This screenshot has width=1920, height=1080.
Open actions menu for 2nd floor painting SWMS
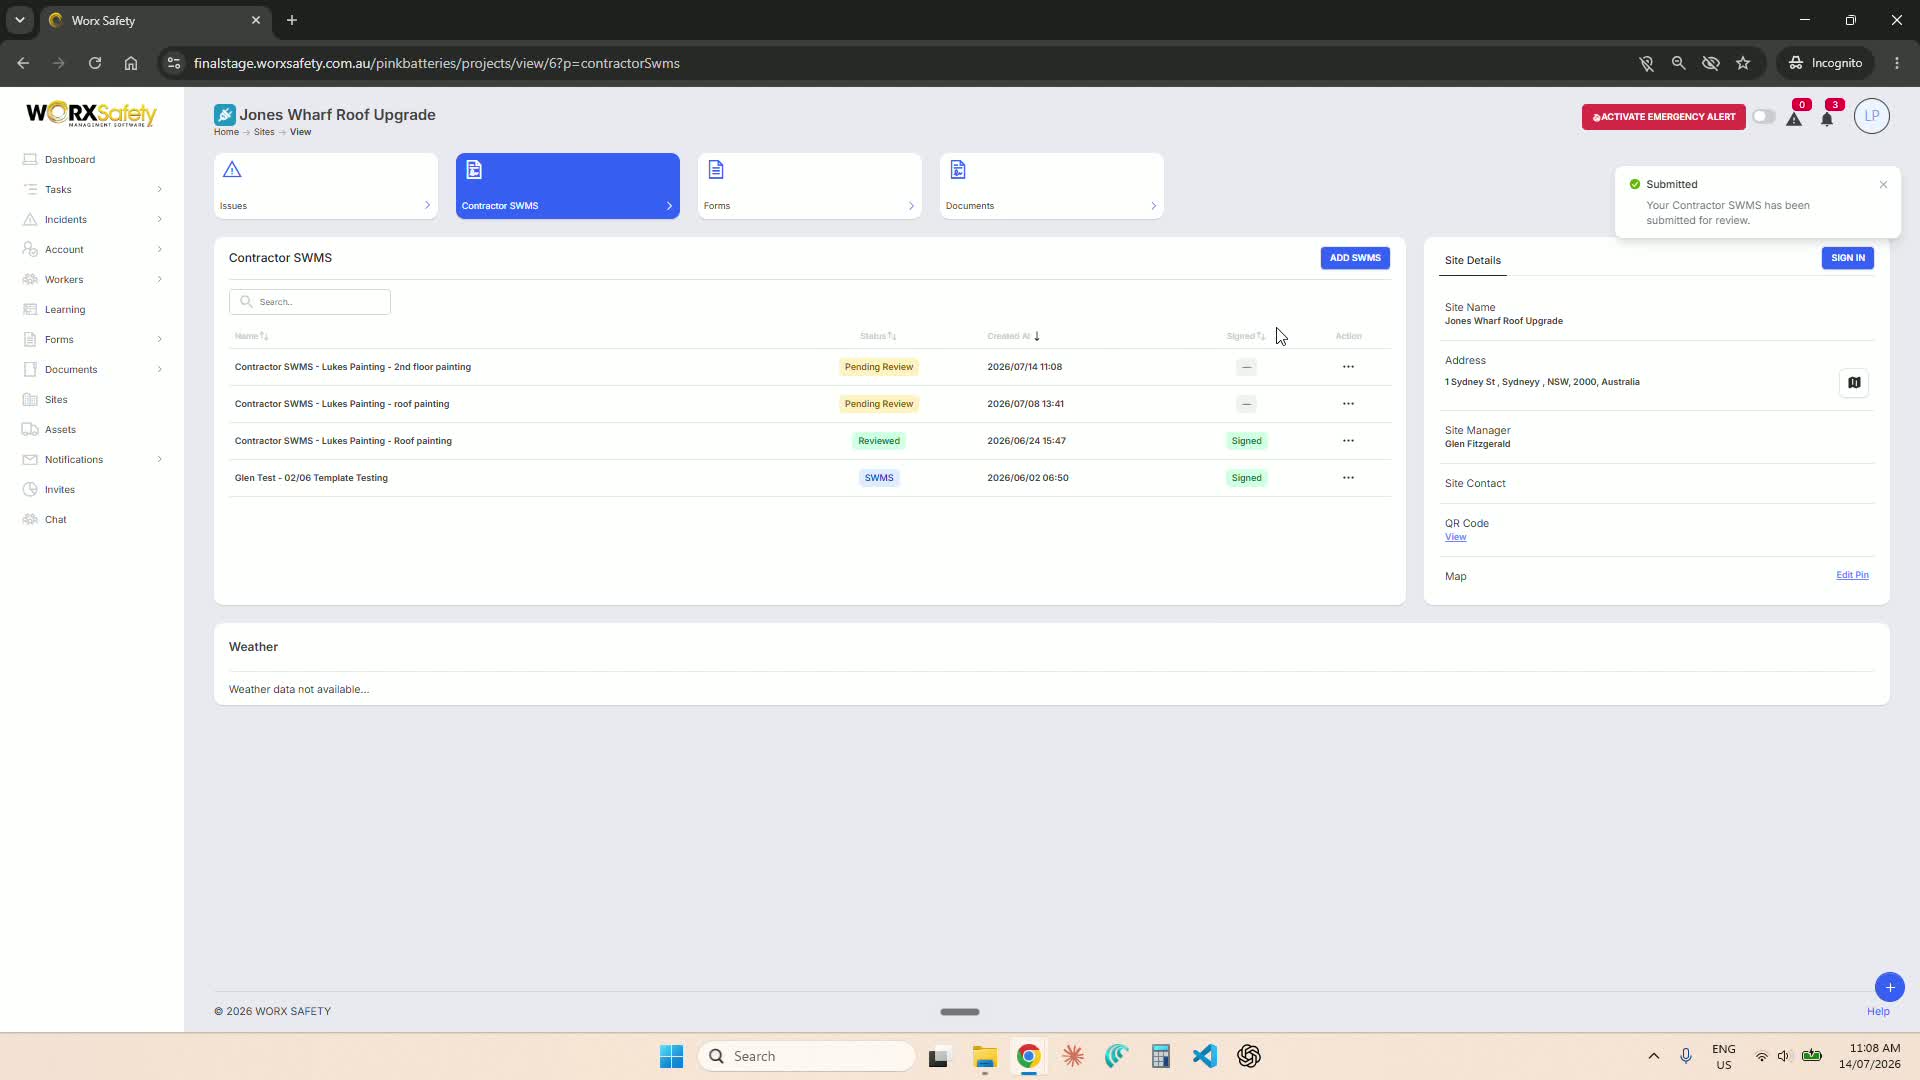click(1348, 367)
